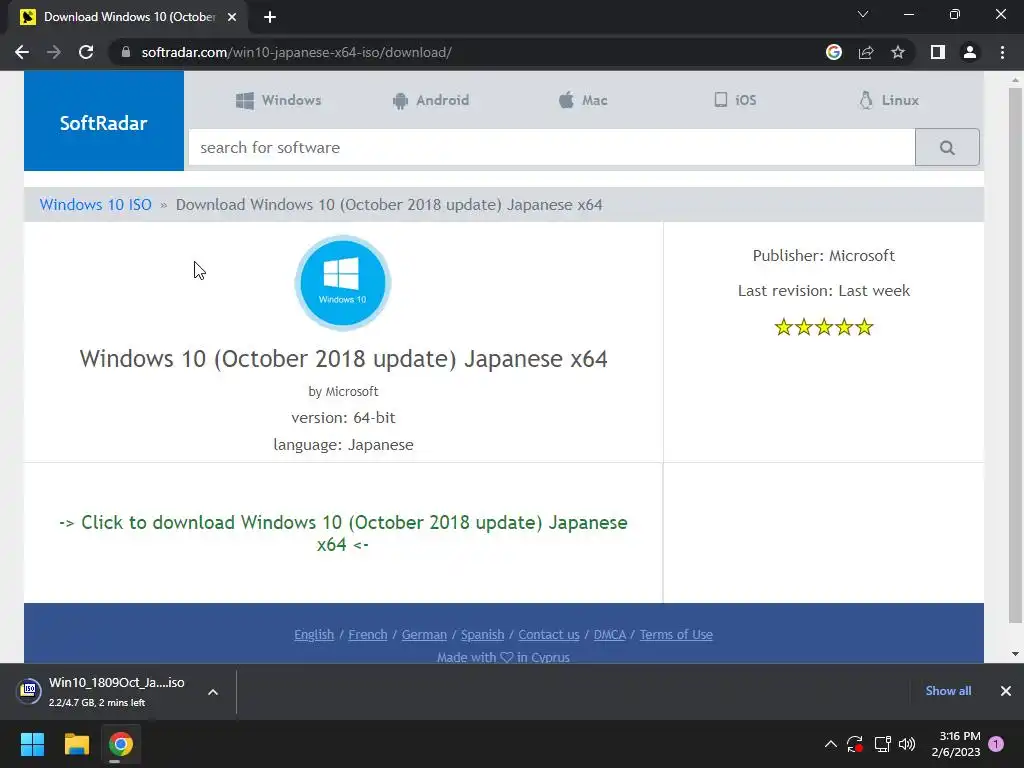
Task: Select the Download Windows 10 tab
Action: tap(129, 18)
